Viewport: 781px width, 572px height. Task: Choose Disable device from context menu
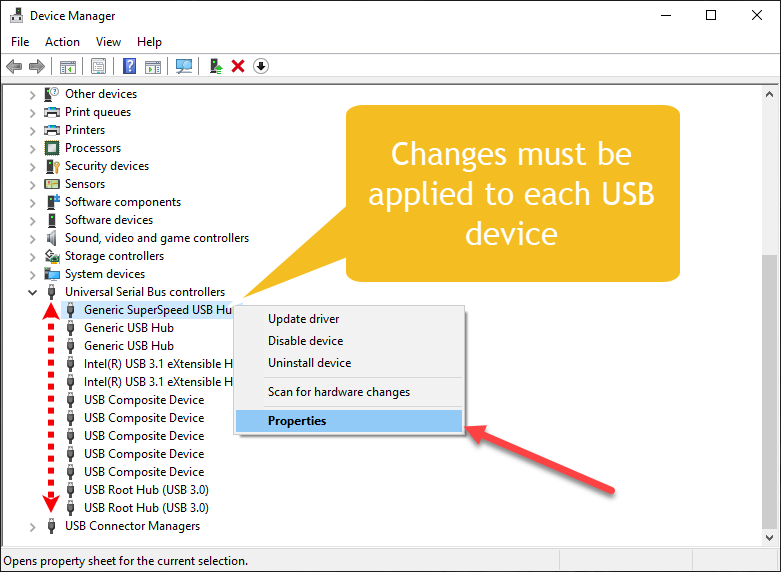[x=349, y=341]
